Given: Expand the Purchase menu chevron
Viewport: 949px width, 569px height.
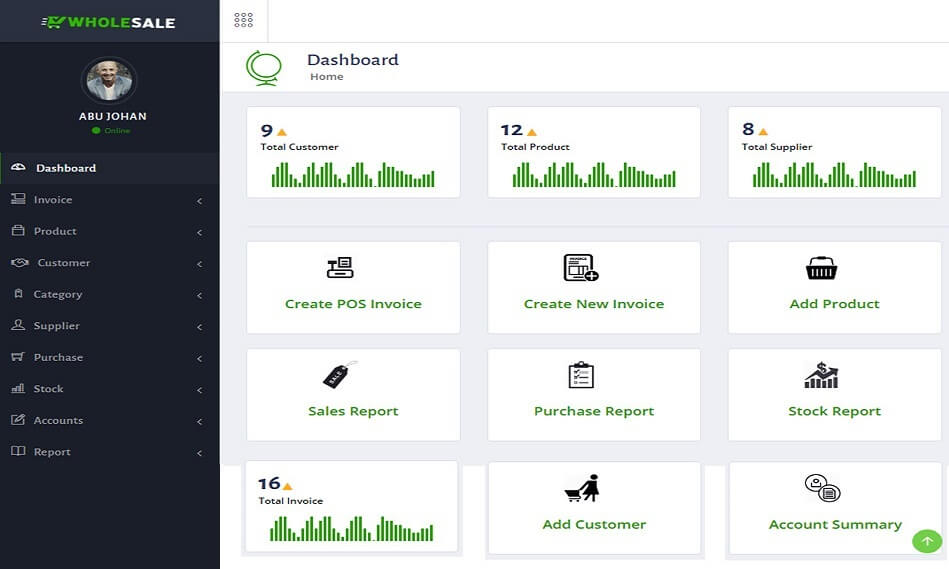Looking at the screenshot, I should tap(200, 358).
